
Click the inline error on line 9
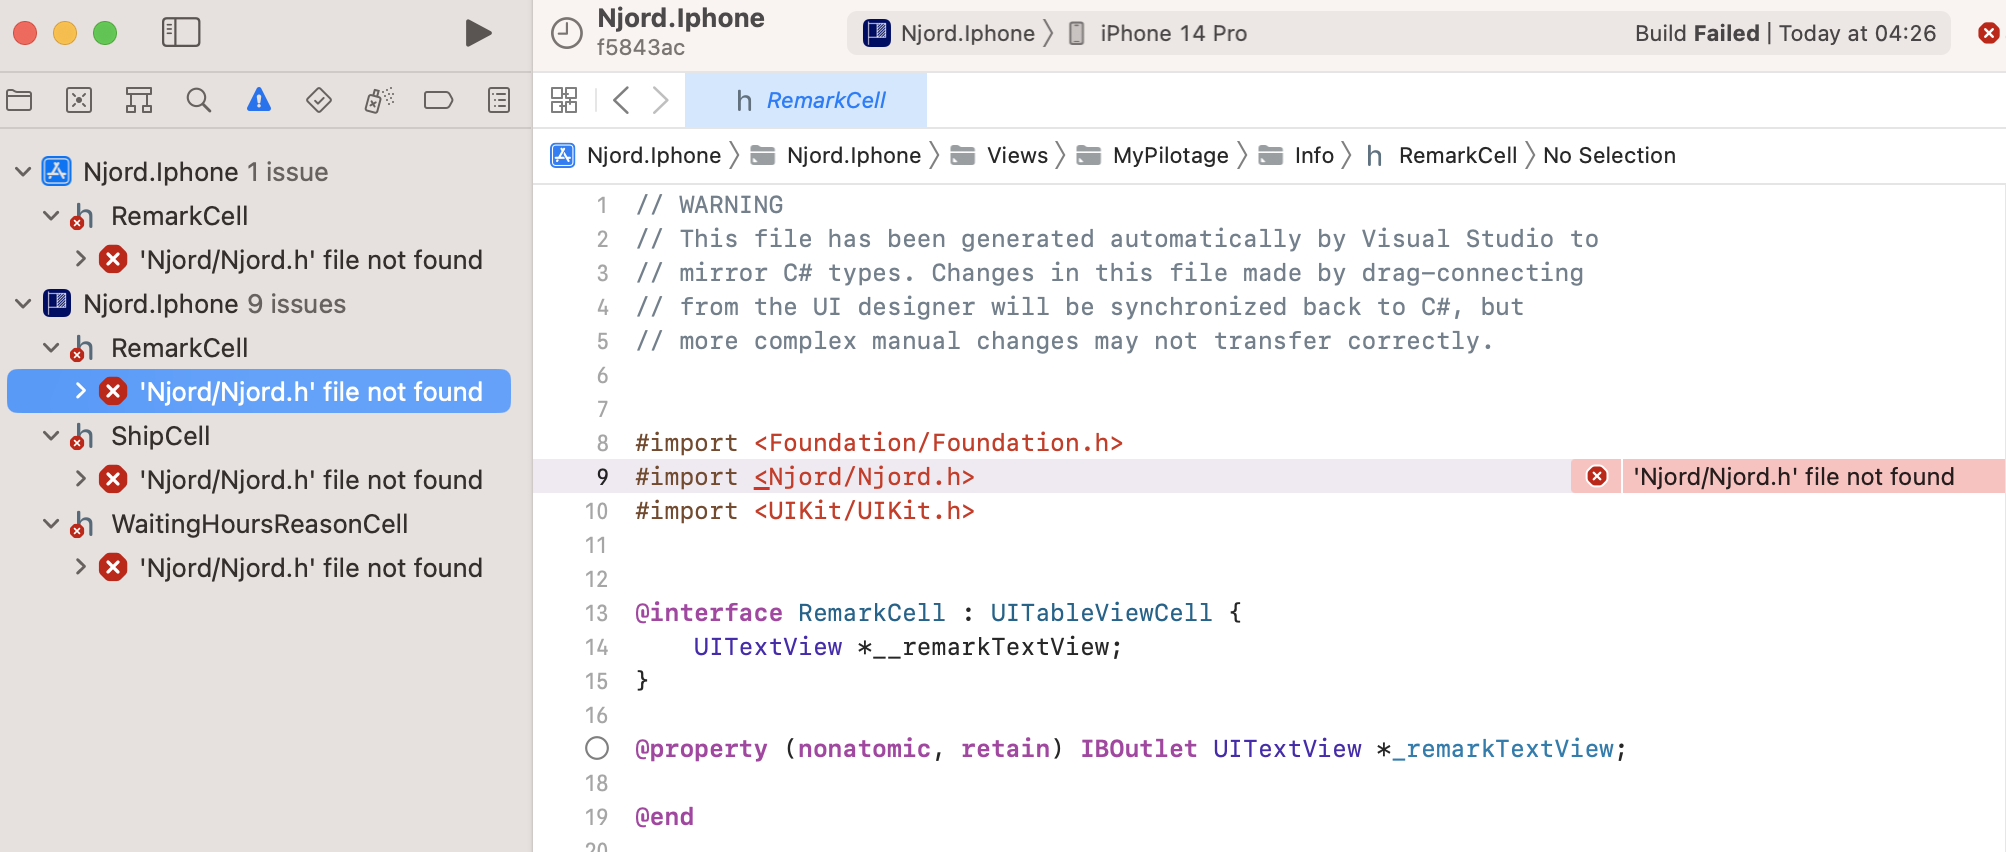[1792, 477]
